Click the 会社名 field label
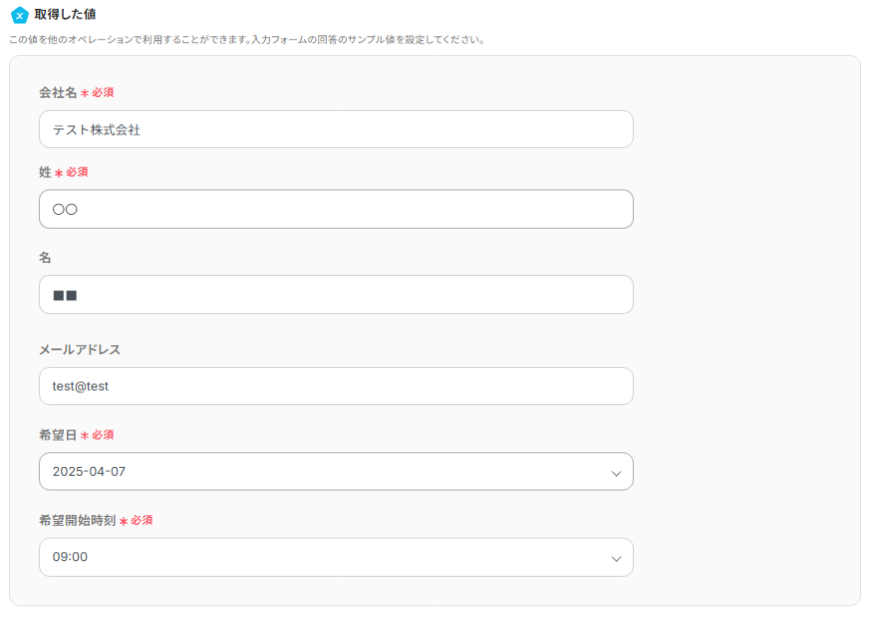Viewport: 871px width, 620px height. [58, 92]
